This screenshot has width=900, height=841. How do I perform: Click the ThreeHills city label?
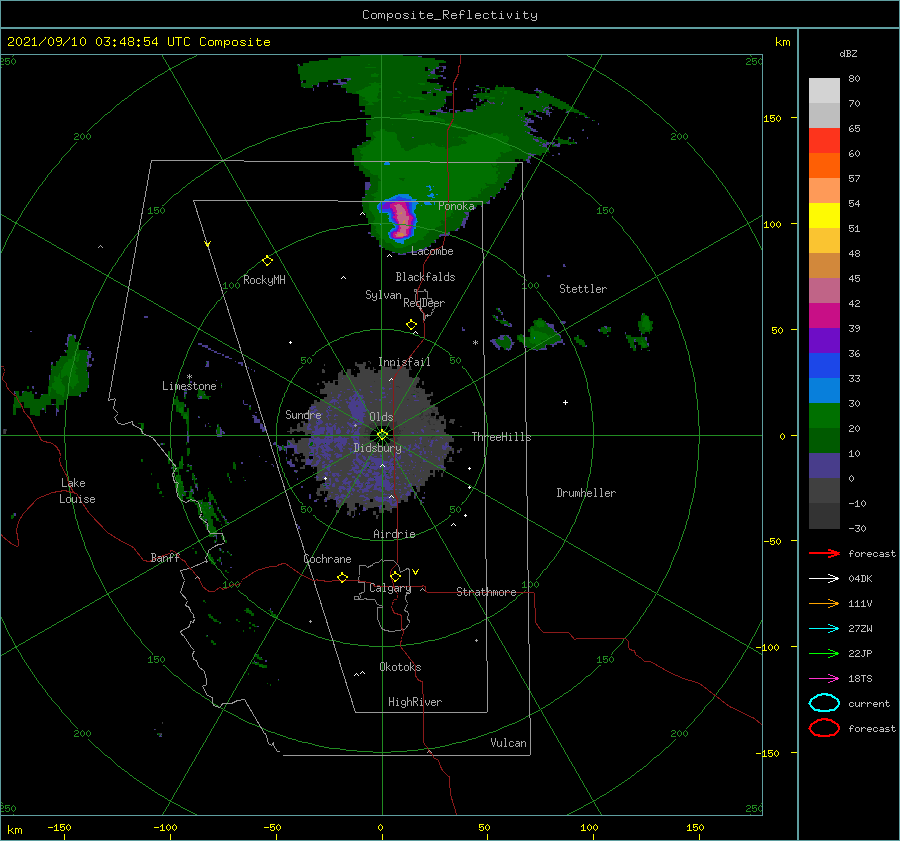501,437
